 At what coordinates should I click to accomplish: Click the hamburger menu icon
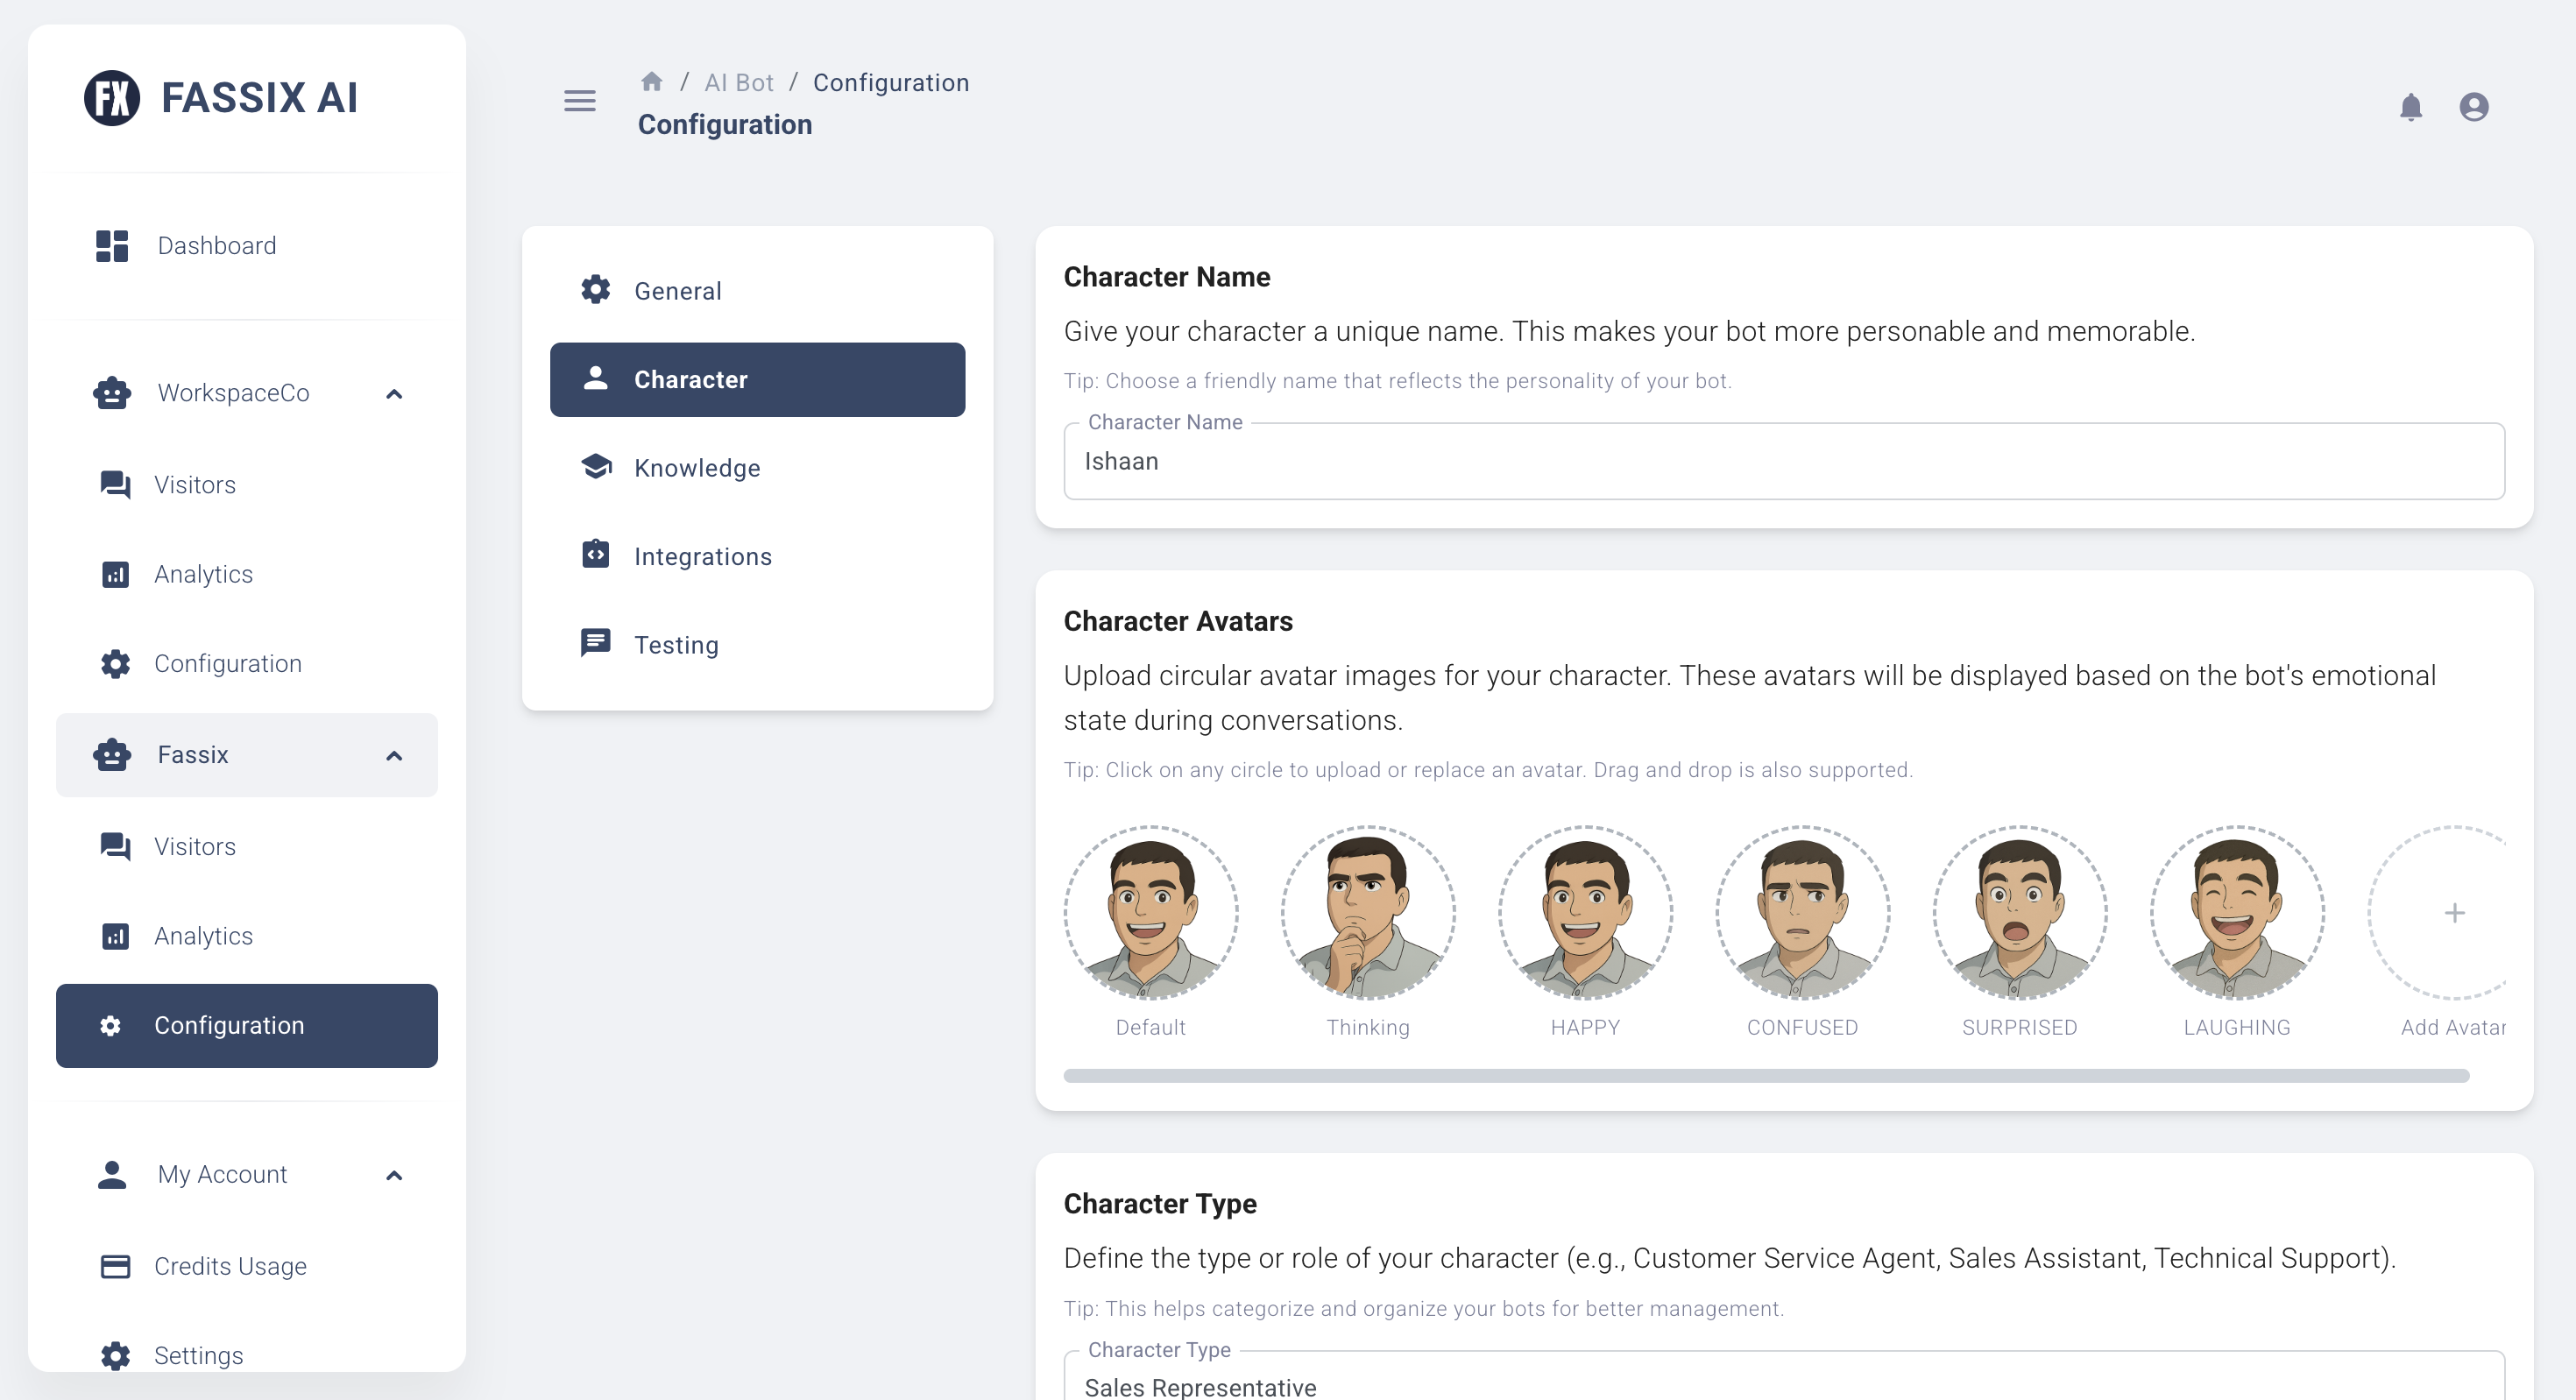(x=579, y=101)
